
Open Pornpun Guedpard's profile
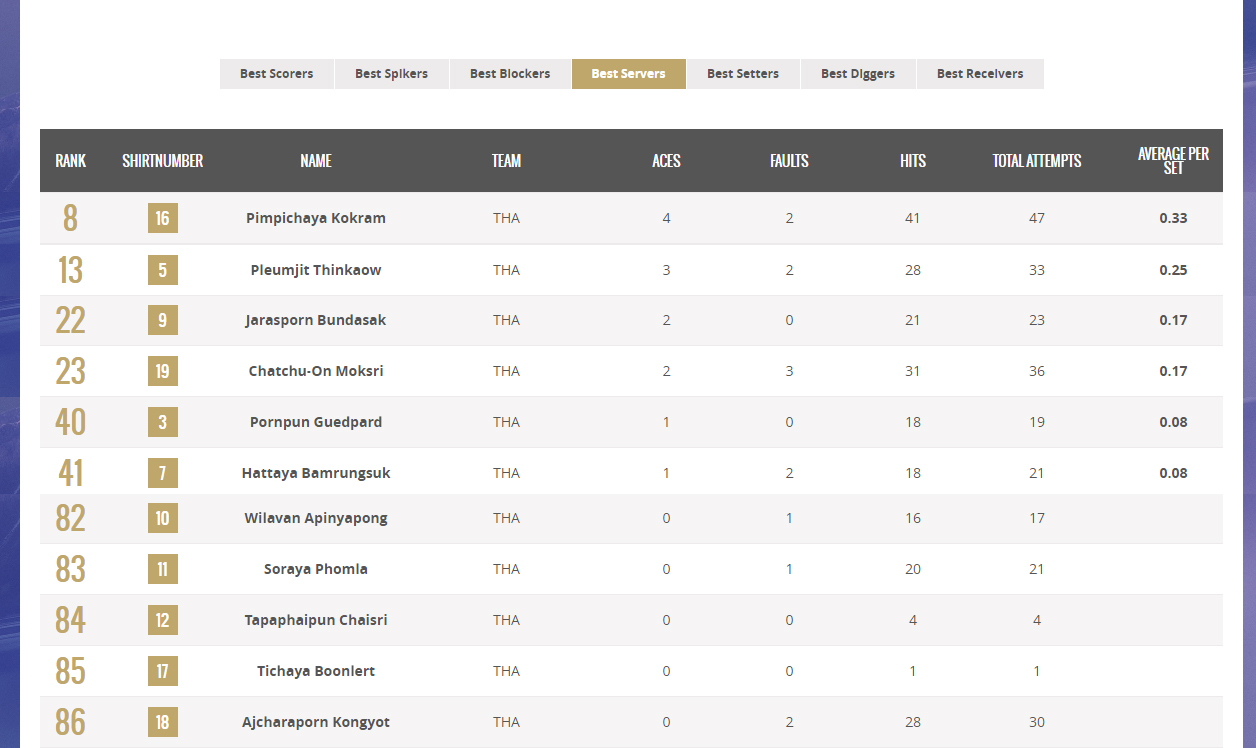316,422
